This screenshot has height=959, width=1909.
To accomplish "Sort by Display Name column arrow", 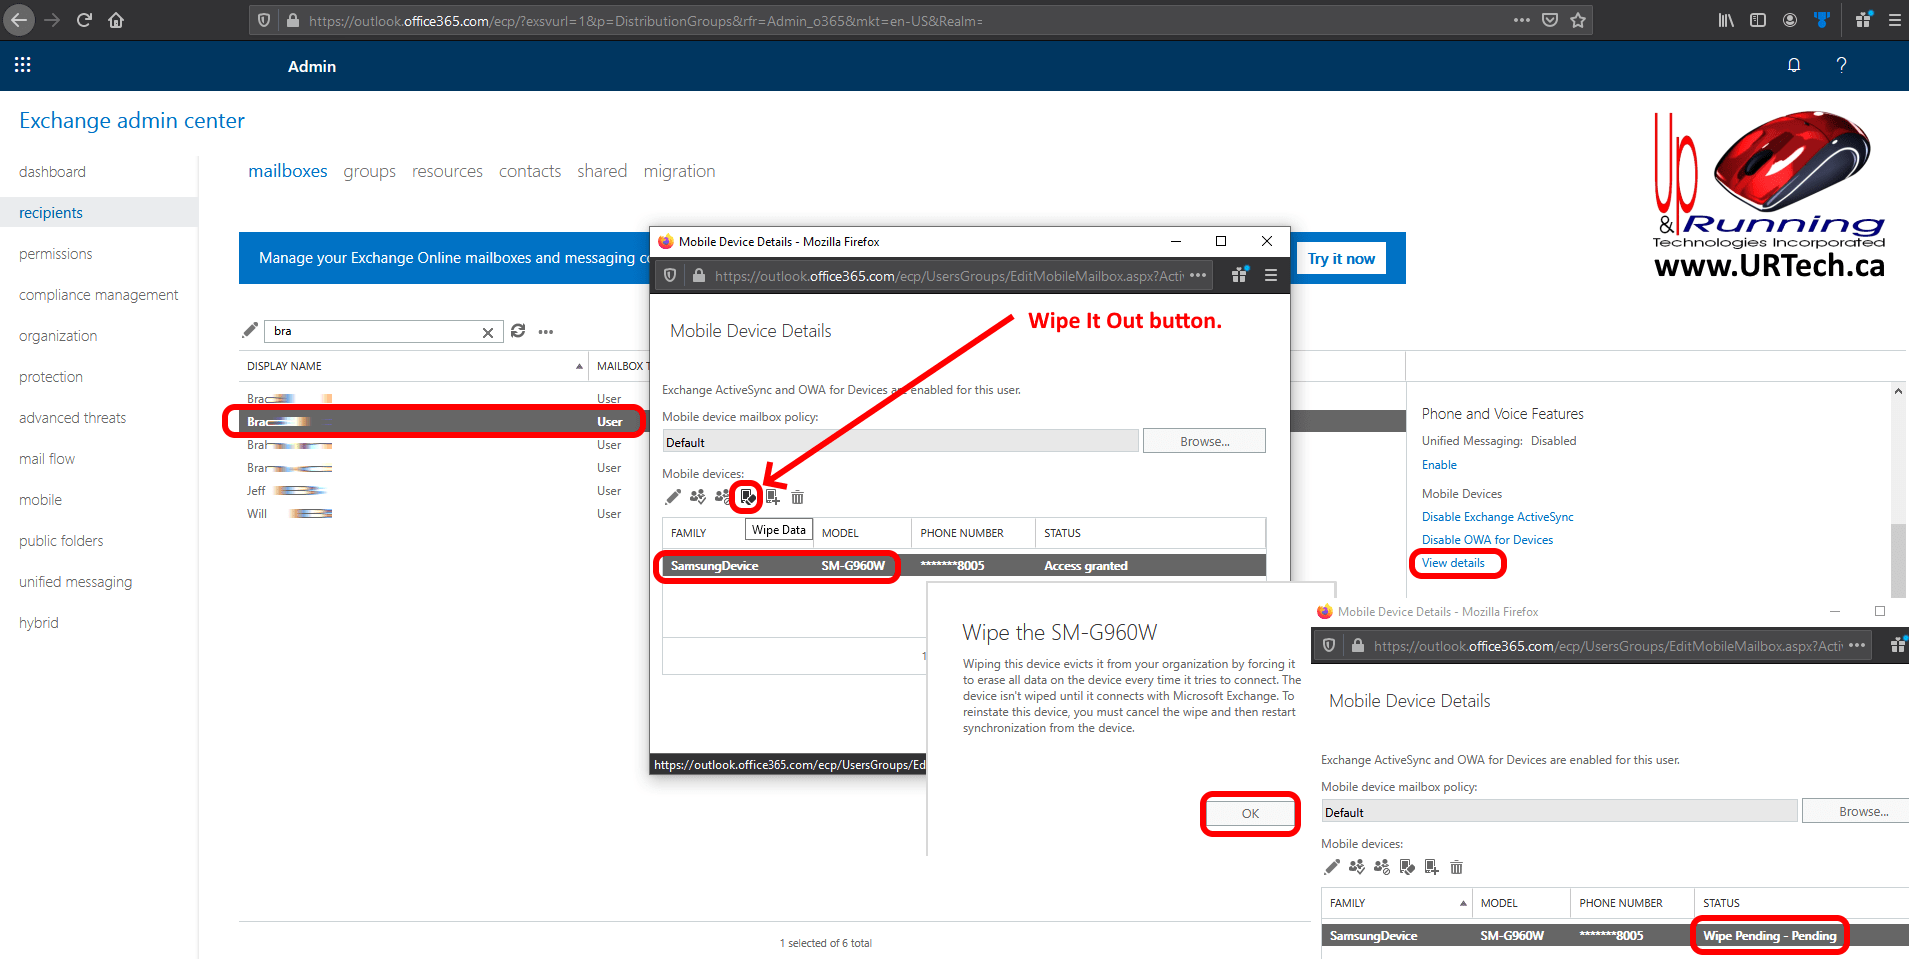I will (579, 366).
